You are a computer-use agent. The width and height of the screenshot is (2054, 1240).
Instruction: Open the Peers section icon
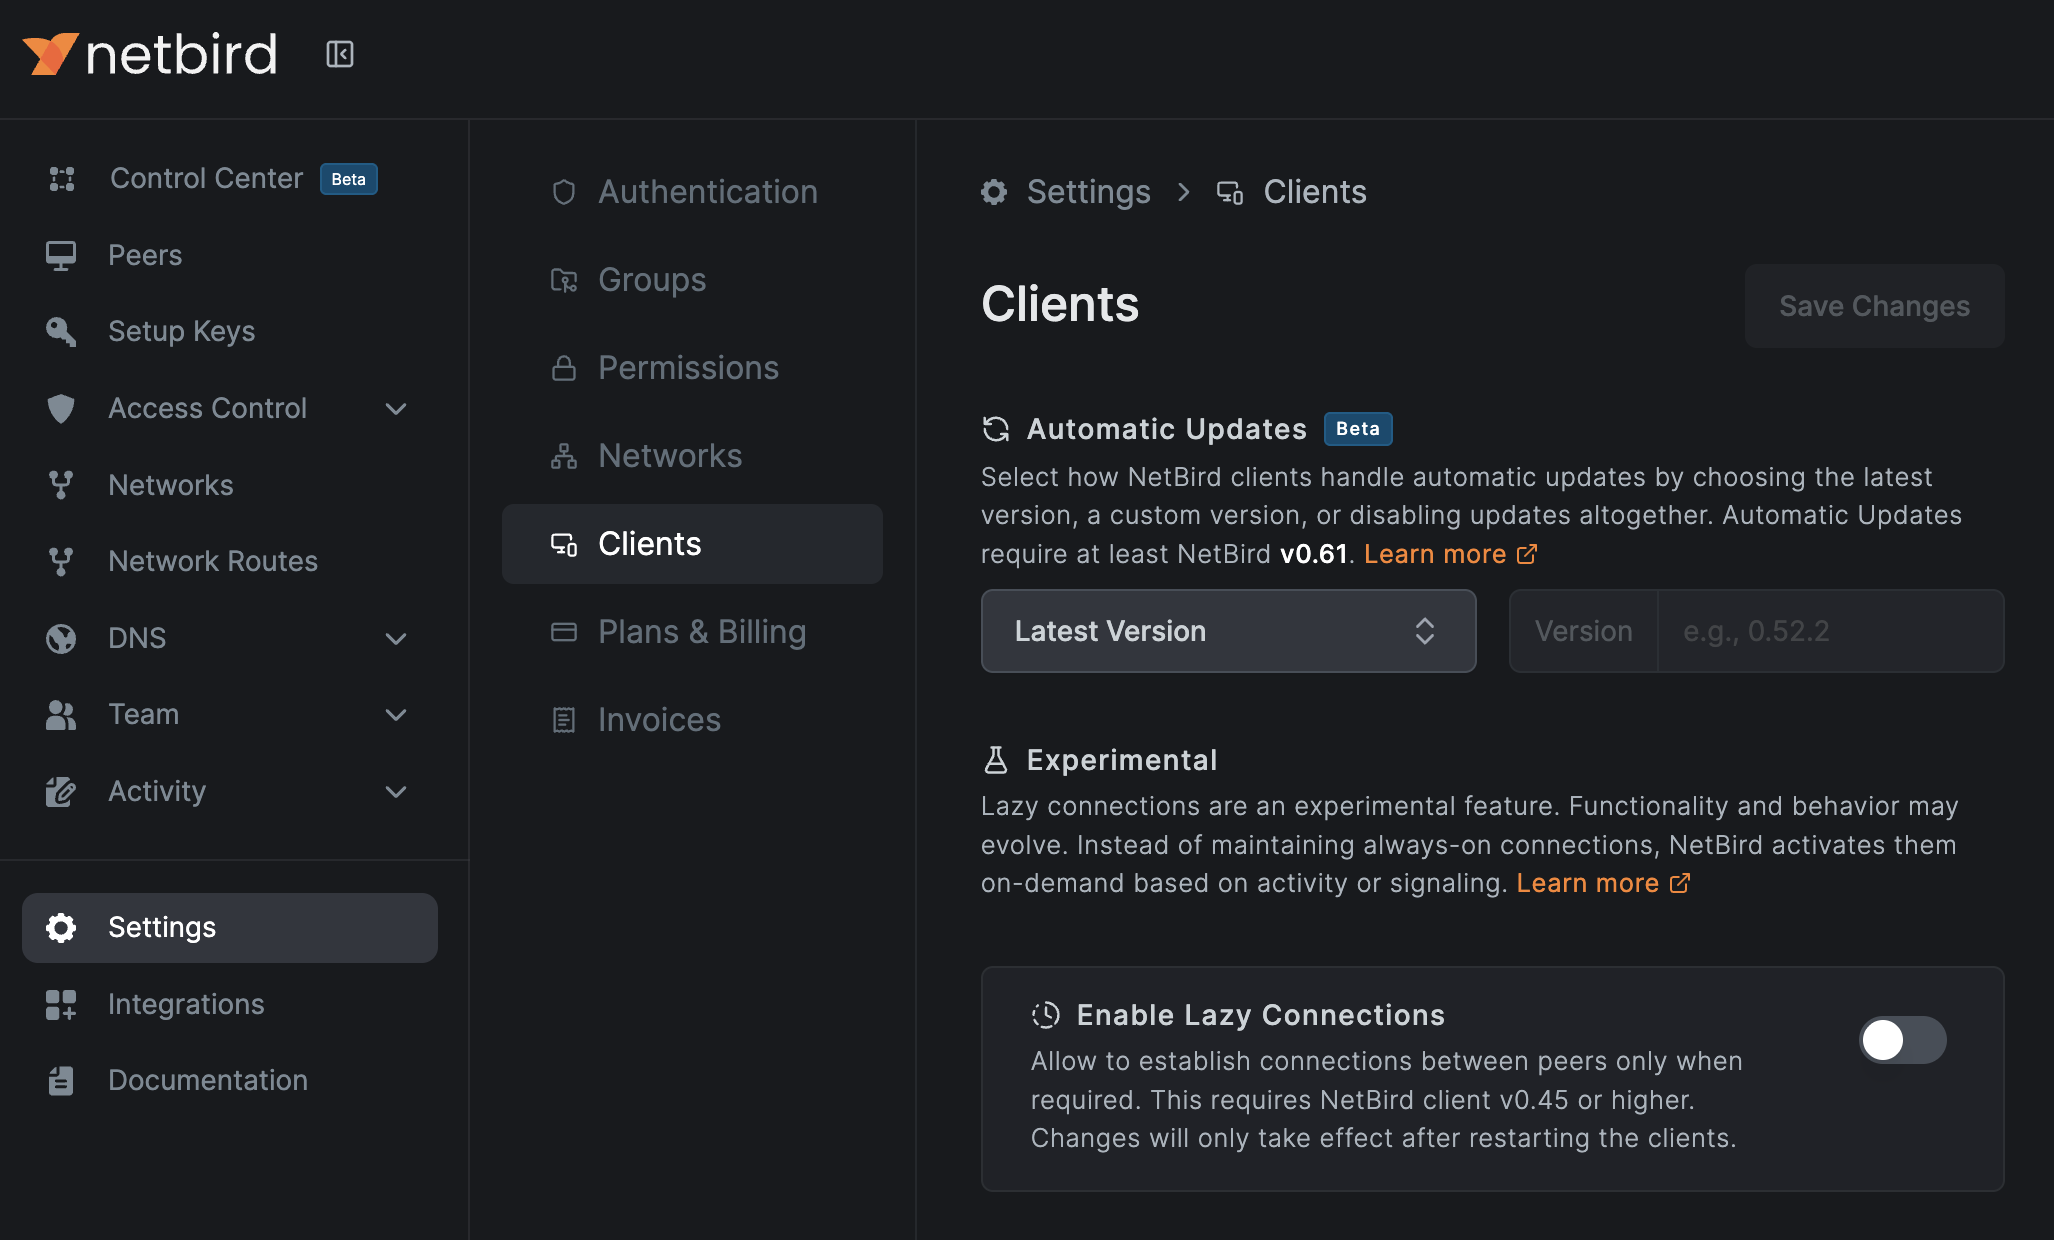point(62,255)
